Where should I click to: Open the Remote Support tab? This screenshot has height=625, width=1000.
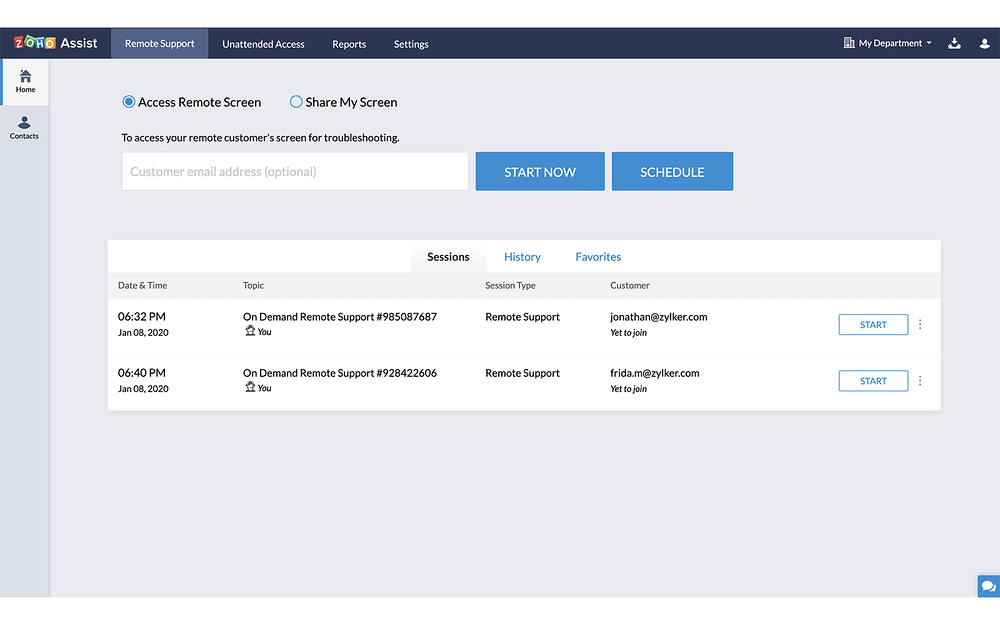[159, 43]
